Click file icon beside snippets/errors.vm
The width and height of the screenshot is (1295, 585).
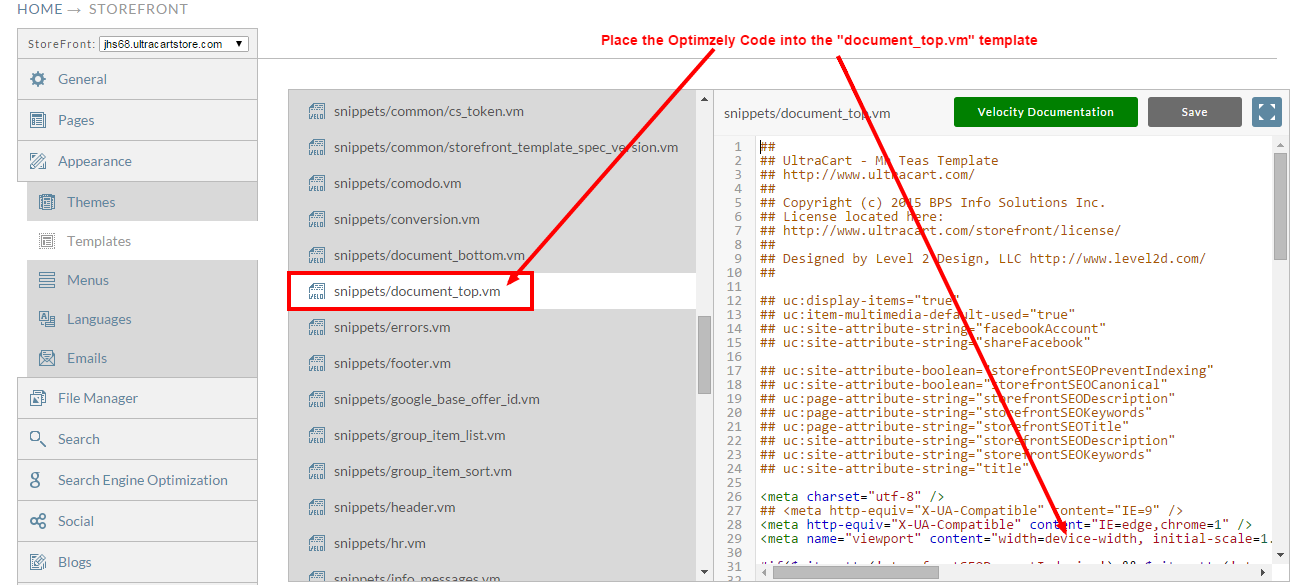point(317,327)
